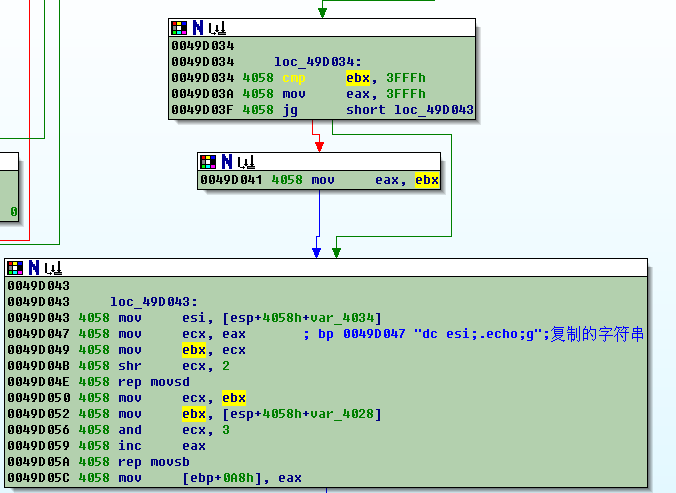This screenshot has width=676, height=493.
Task: Select the breakpoint comment on address 0049D047
Action: [x=472, y=334]
